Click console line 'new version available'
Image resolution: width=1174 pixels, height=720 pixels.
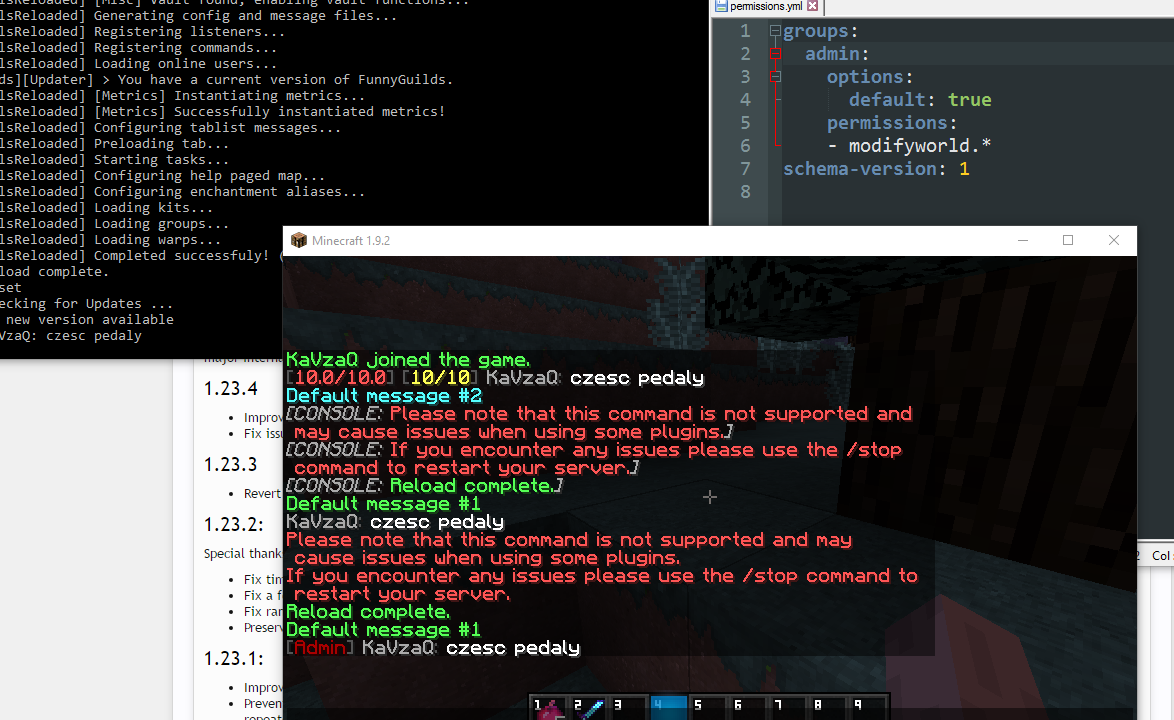(x=88, y=320)
